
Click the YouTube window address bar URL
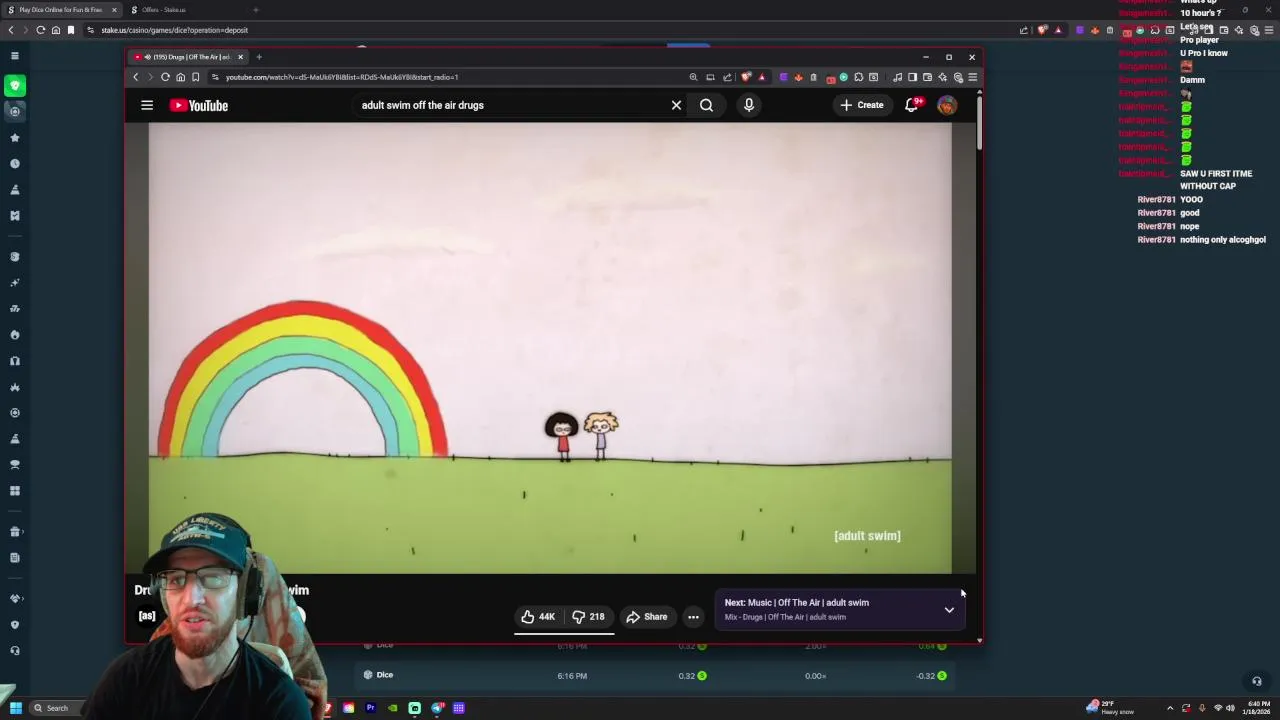pyautogui.click(x=342, y=77)
